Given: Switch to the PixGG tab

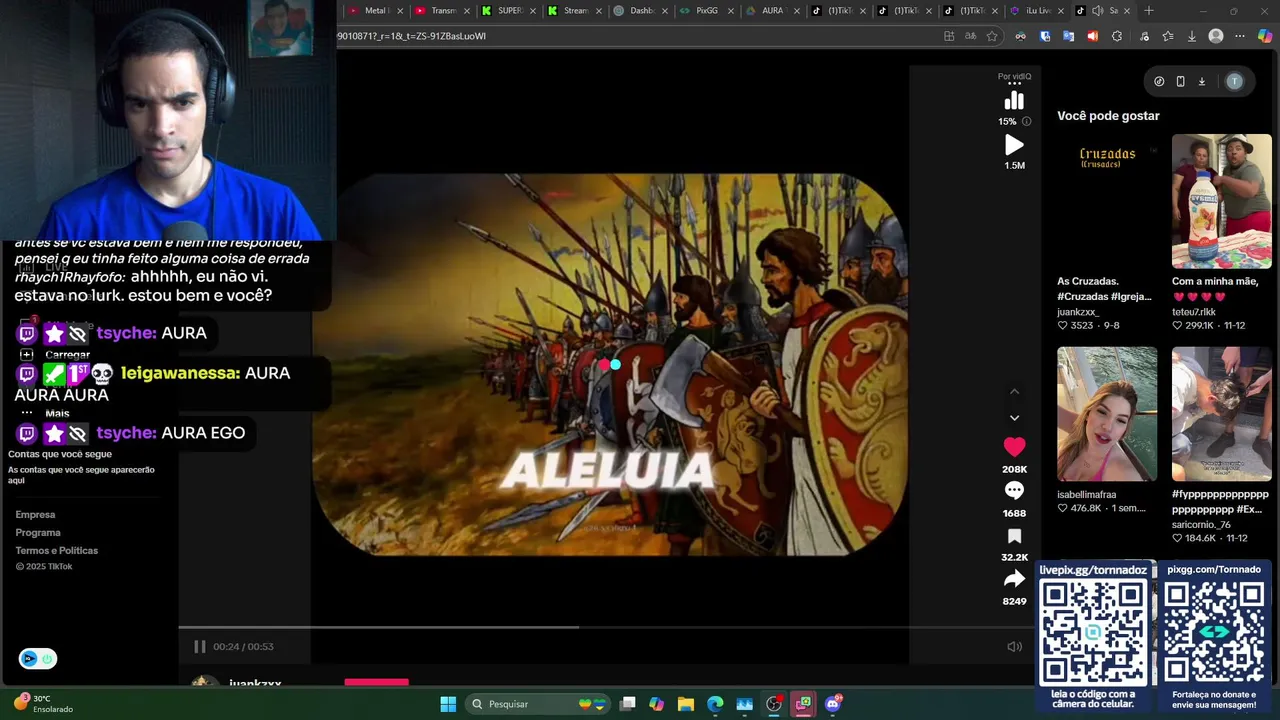Looking at the screenshot, I should pos(706,11).
